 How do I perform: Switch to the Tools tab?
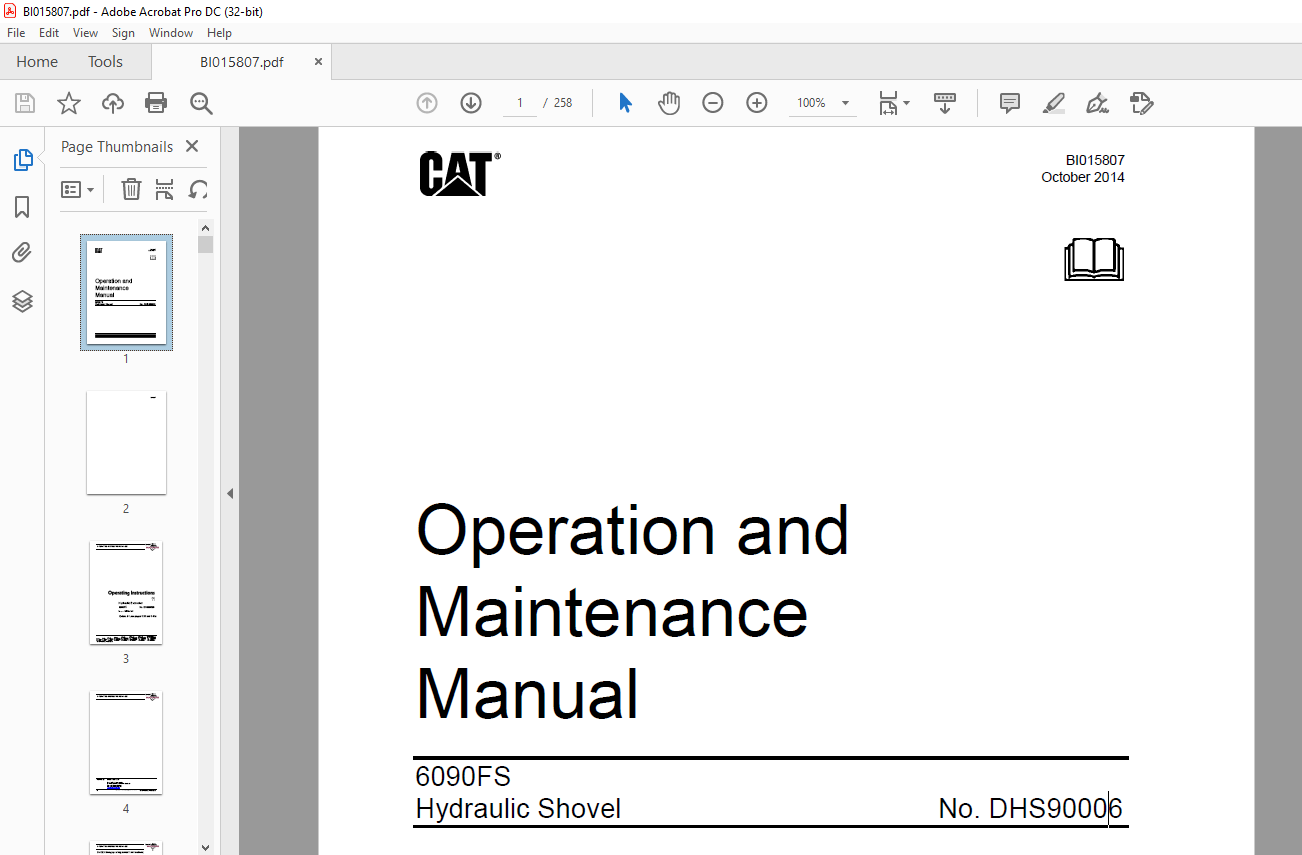click(105, 62)
